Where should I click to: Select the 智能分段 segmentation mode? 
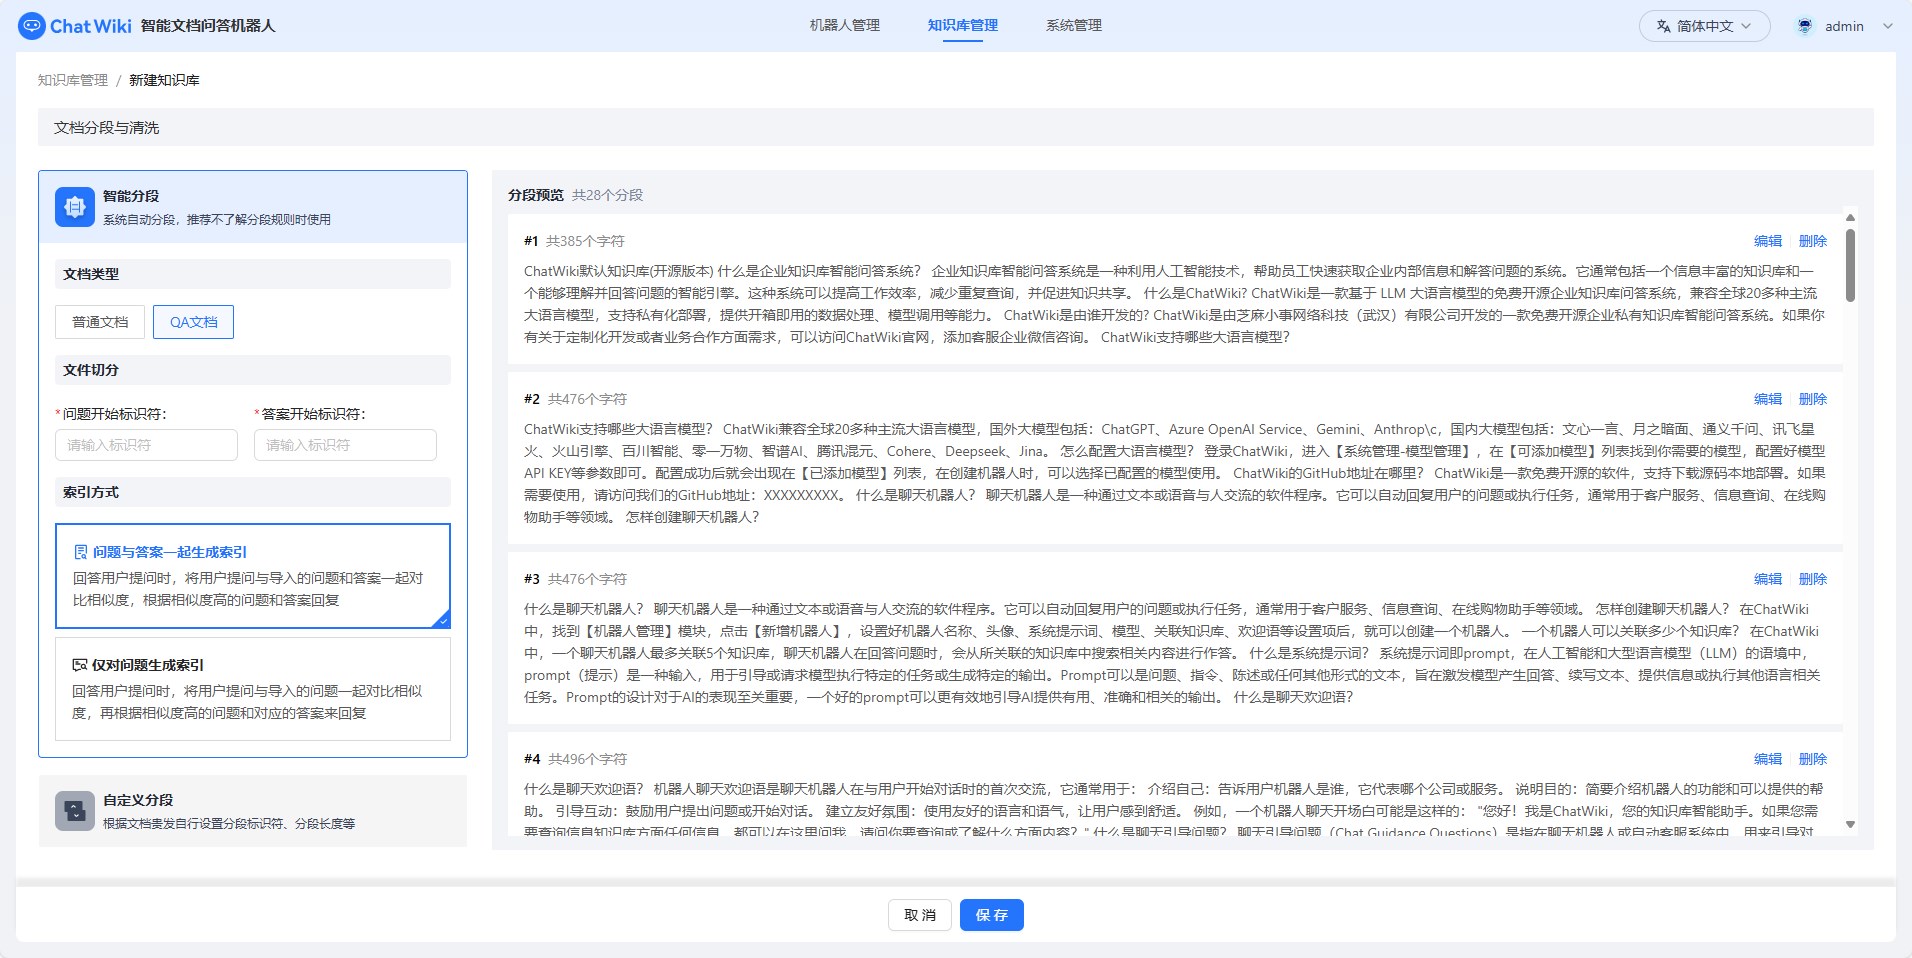(253, 207)
